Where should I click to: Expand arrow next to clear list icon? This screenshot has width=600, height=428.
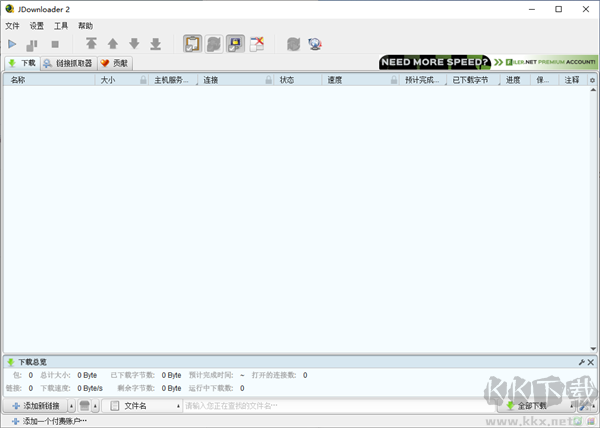click(x=95, y=406)
